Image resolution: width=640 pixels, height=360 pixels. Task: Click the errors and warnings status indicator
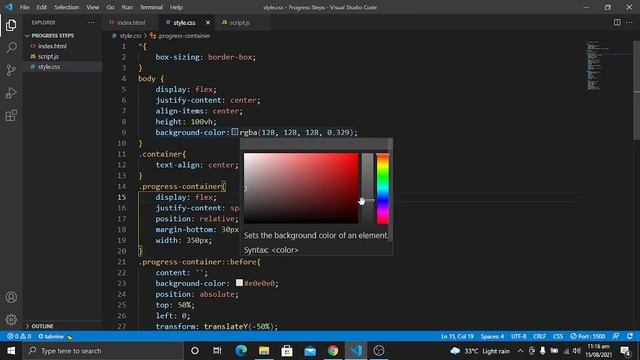pos(19,336)
